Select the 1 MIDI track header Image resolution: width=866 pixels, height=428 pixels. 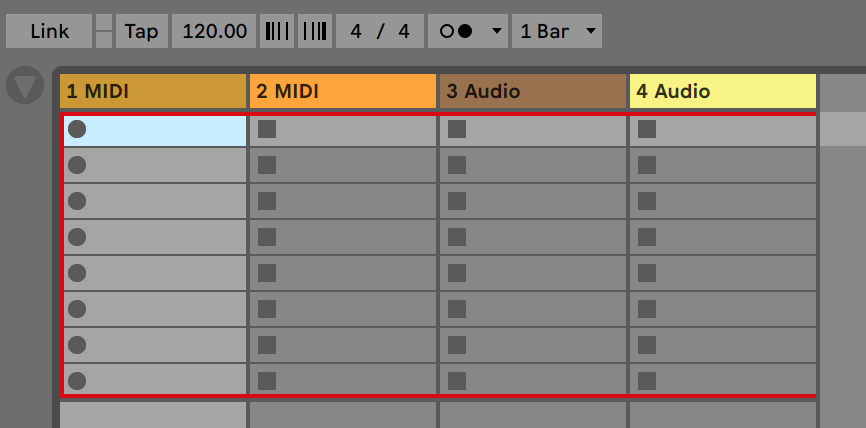point(153,91)
